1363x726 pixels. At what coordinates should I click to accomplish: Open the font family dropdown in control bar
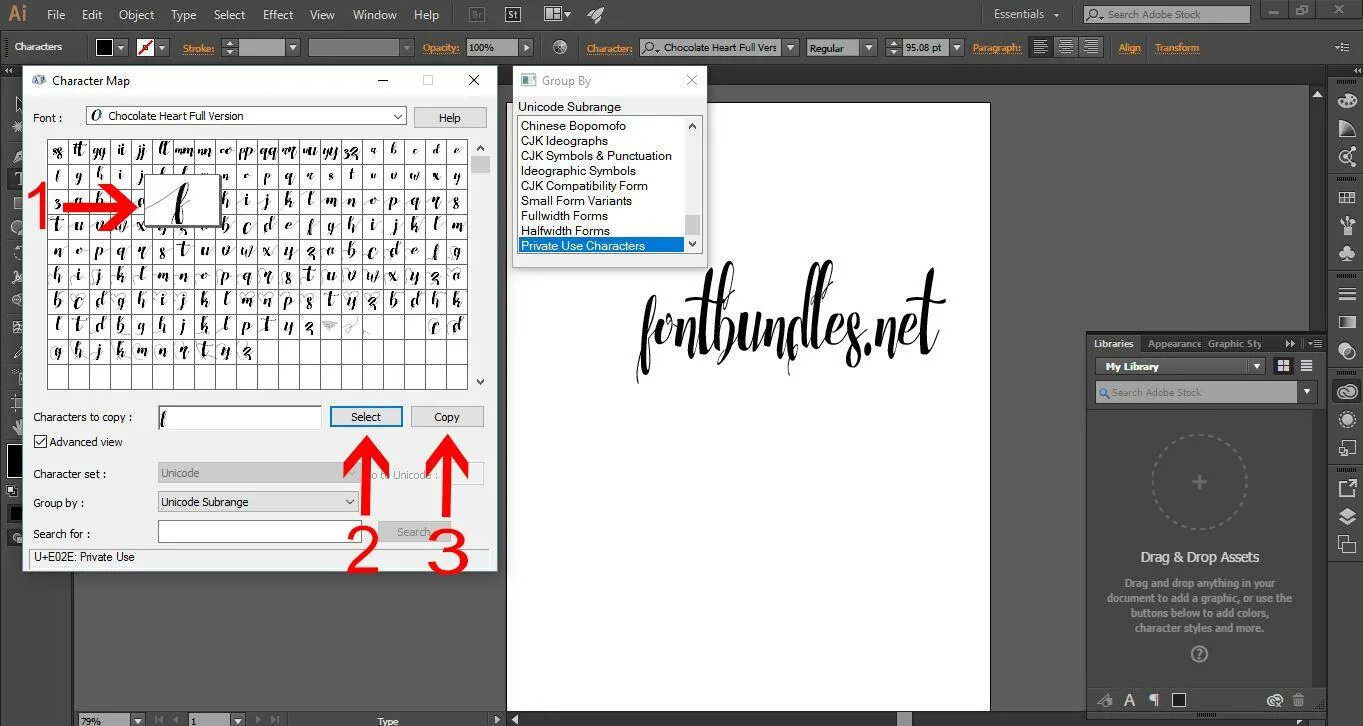tap(790, 48)
